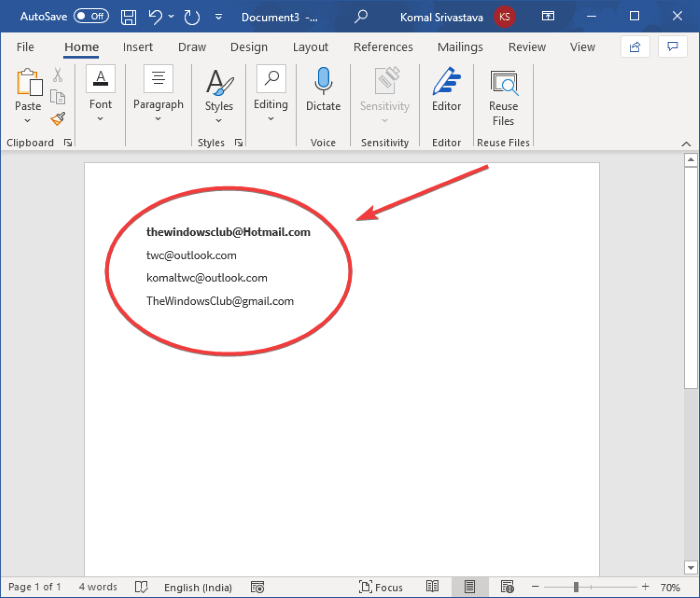Open the Mailings tab
700x598 pixels.
(460, 47)
